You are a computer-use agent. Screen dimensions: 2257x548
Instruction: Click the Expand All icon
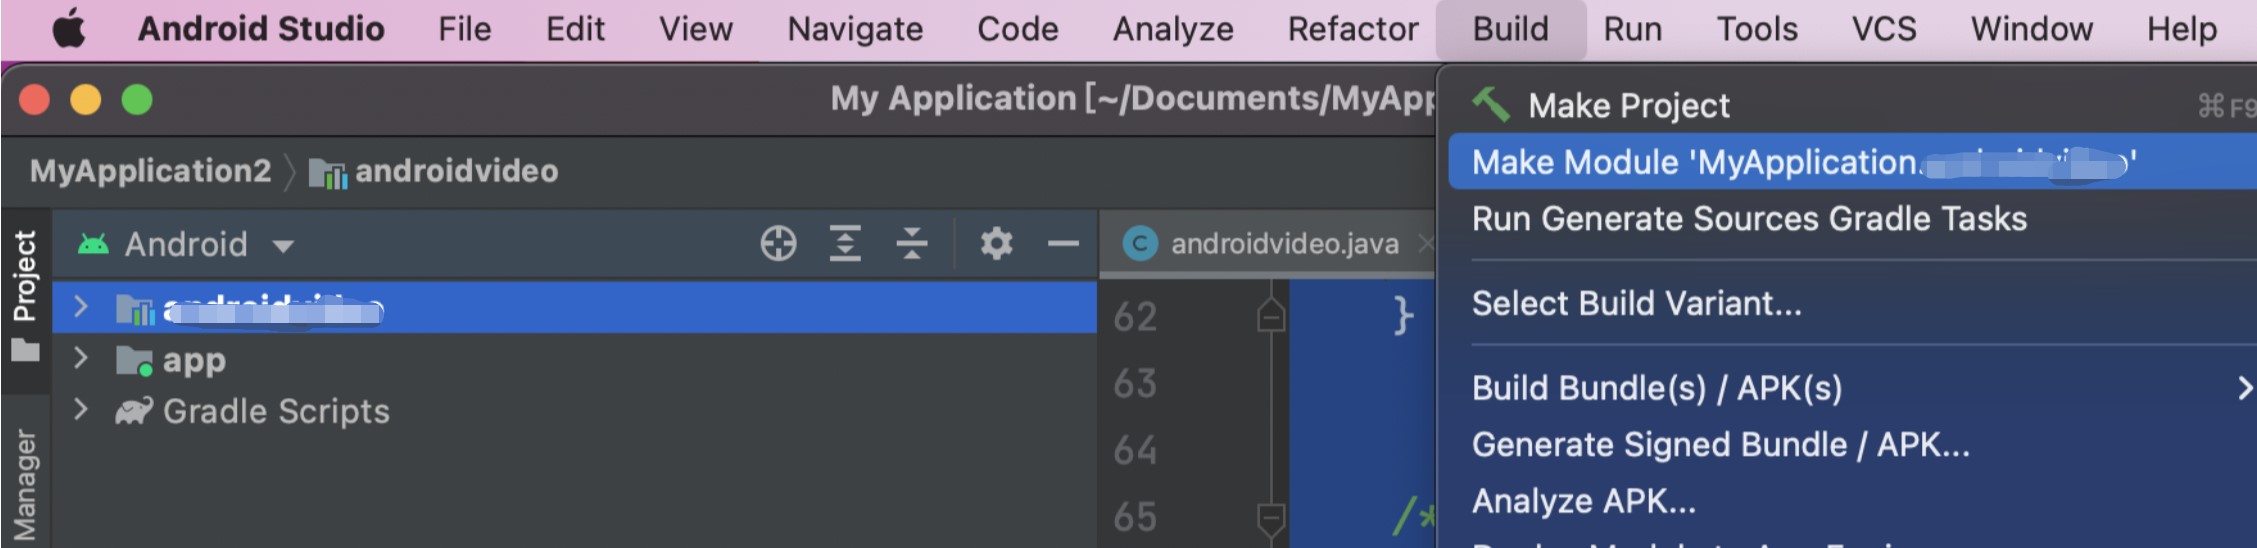tap(845, 243)
